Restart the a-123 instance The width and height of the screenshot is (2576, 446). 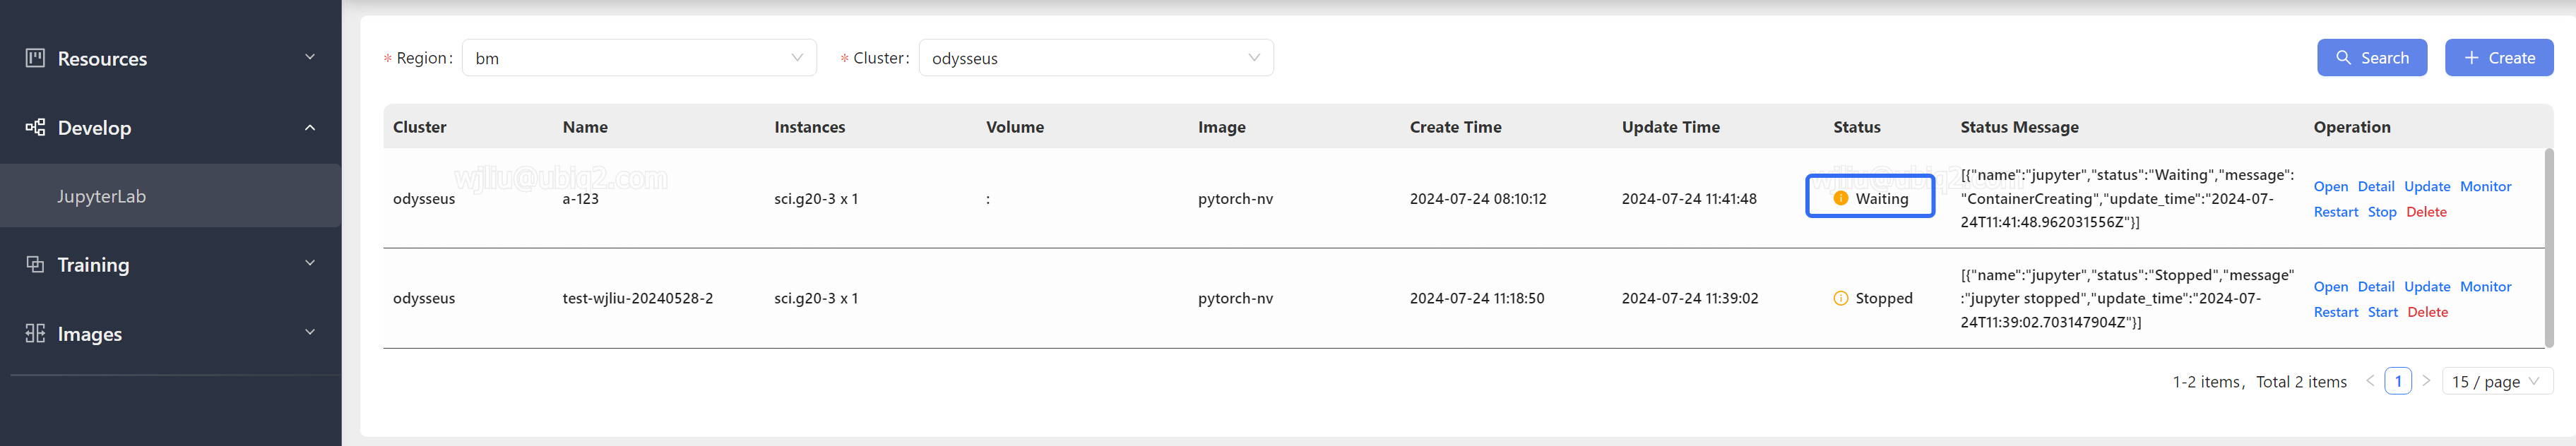[2336, 212]
